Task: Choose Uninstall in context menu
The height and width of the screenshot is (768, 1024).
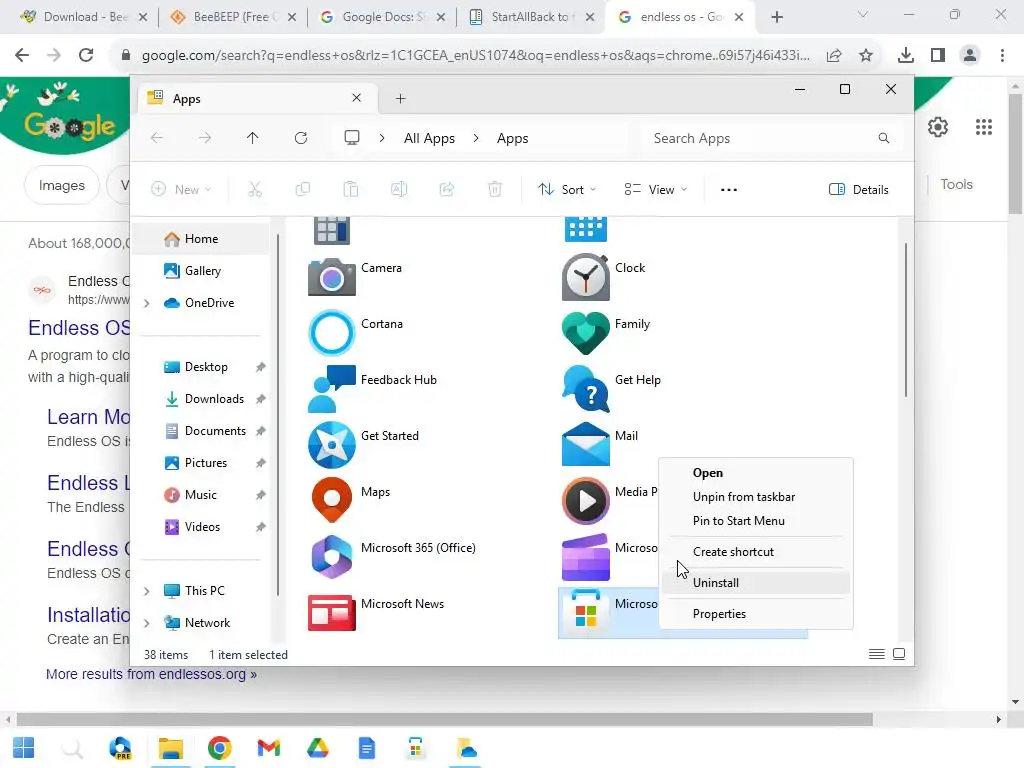Action: [x=756, y=583]
